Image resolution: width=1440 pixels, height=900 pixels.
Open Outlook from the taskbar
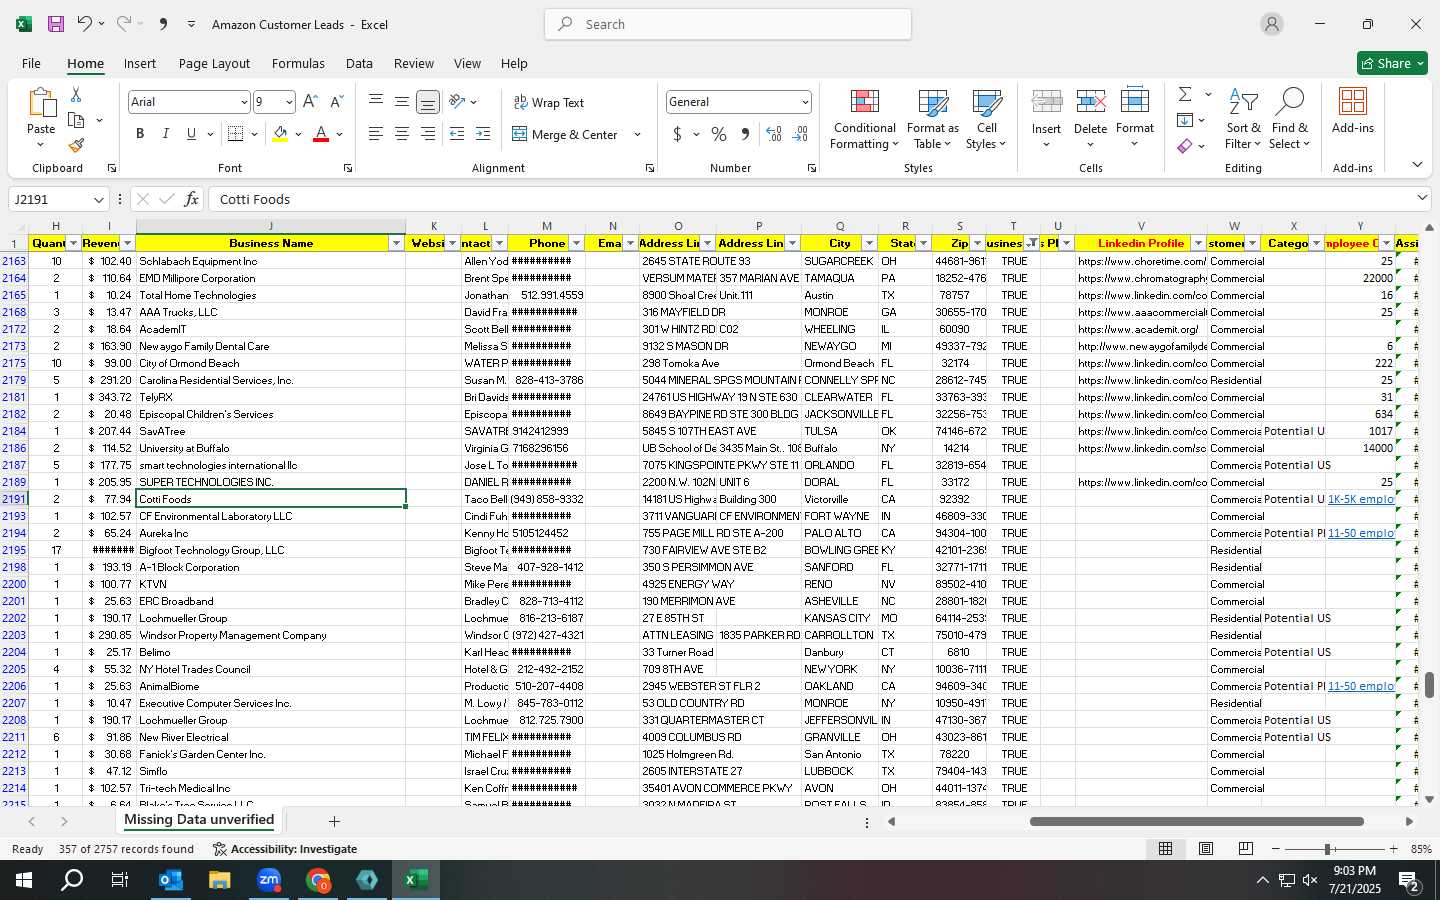(171, 880)
